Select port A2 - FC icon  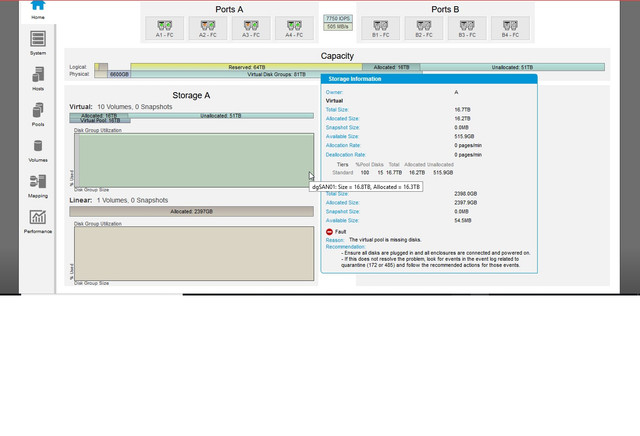tap(208, 26)
